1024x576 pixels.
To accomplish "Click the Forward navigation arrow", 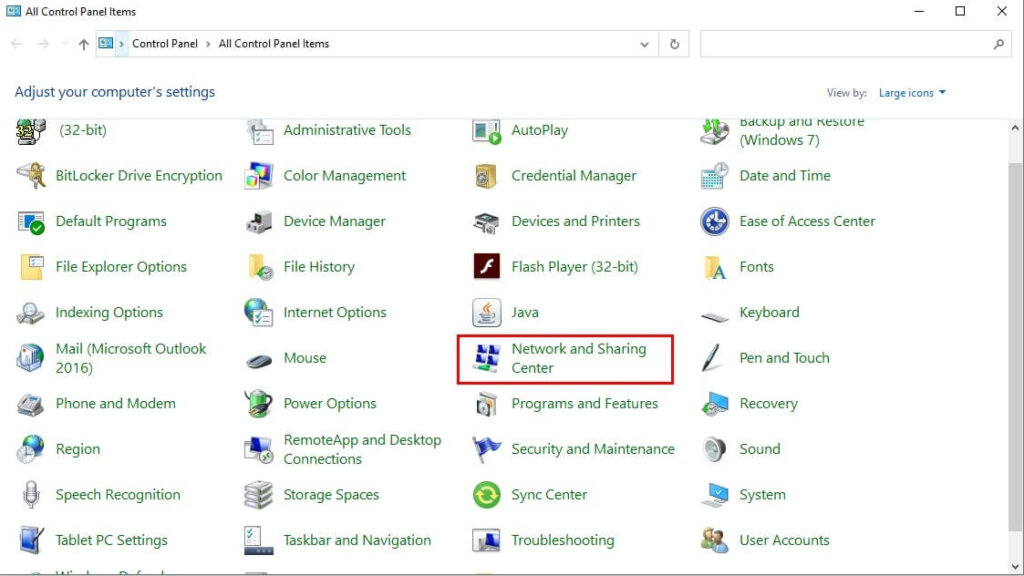I will pos(43,44).
